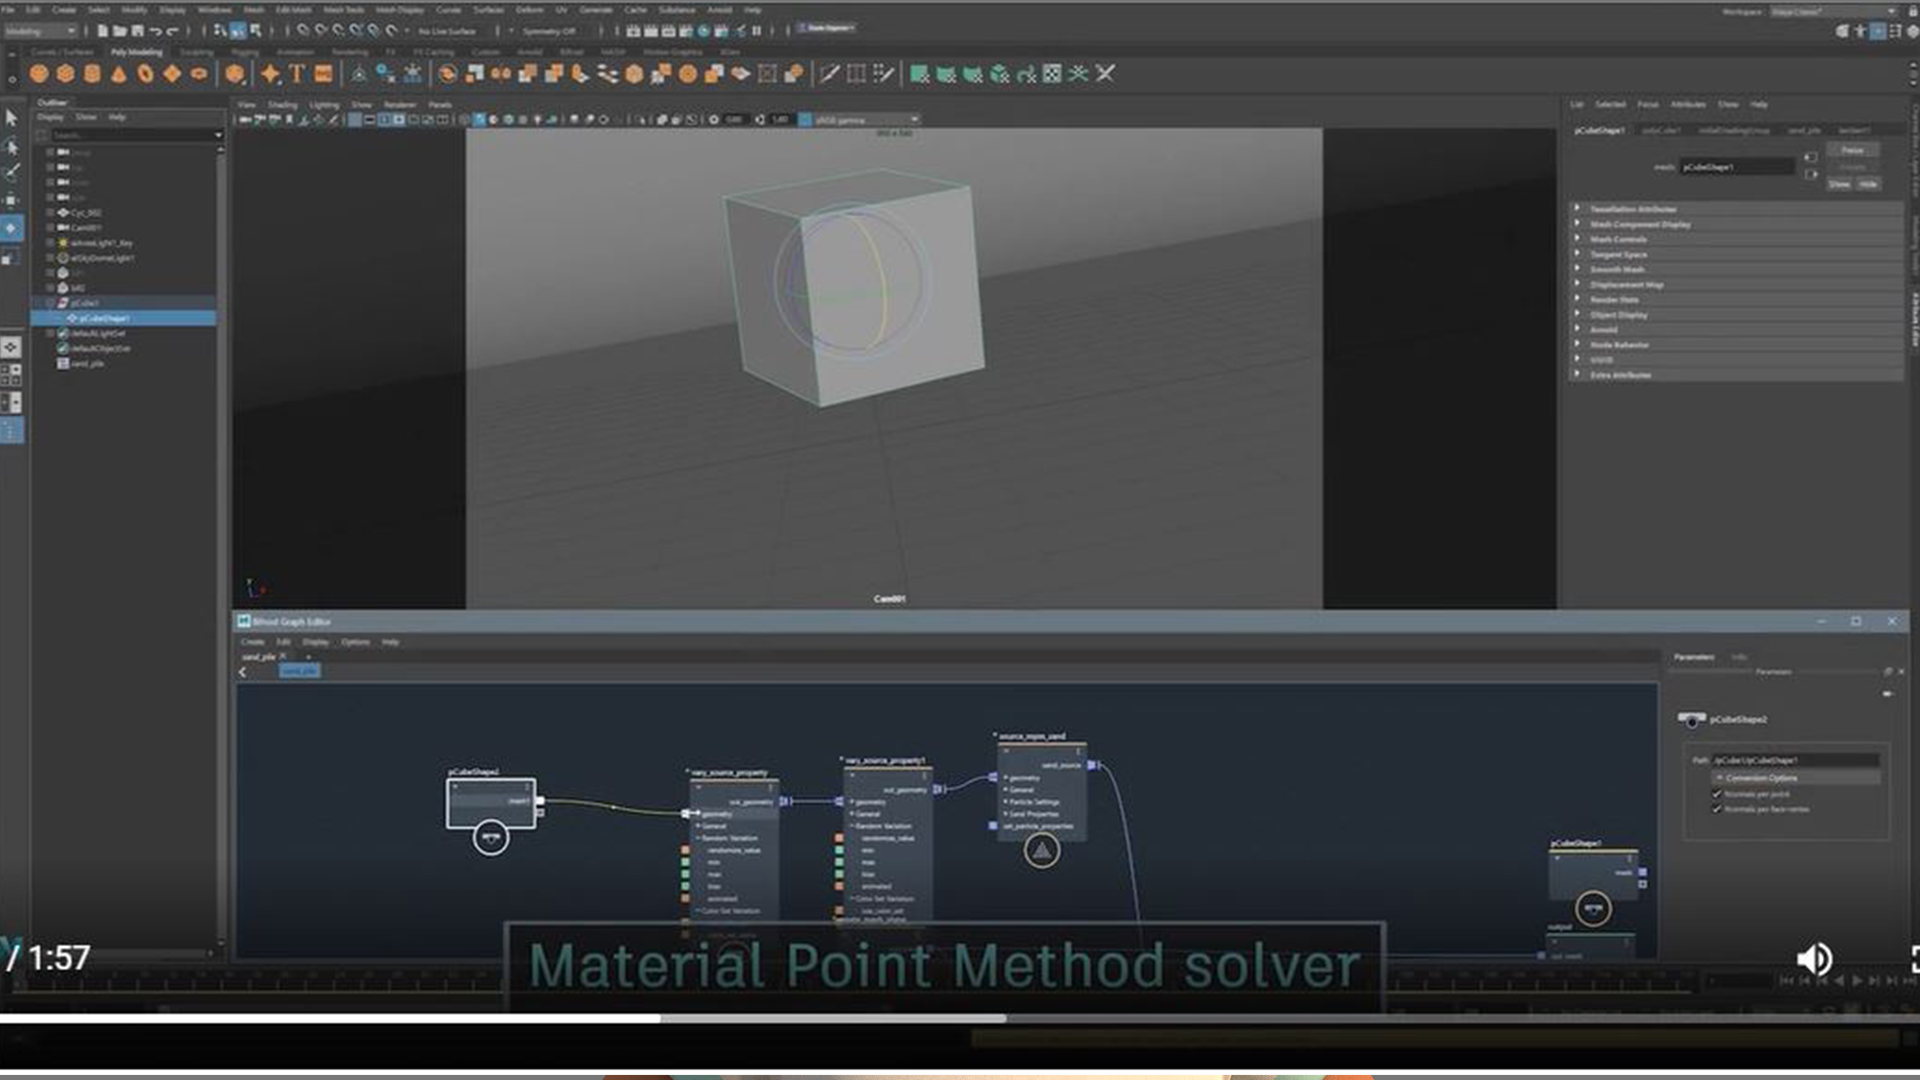Click the polygon Type (T) shelf icon

(297, 74)
